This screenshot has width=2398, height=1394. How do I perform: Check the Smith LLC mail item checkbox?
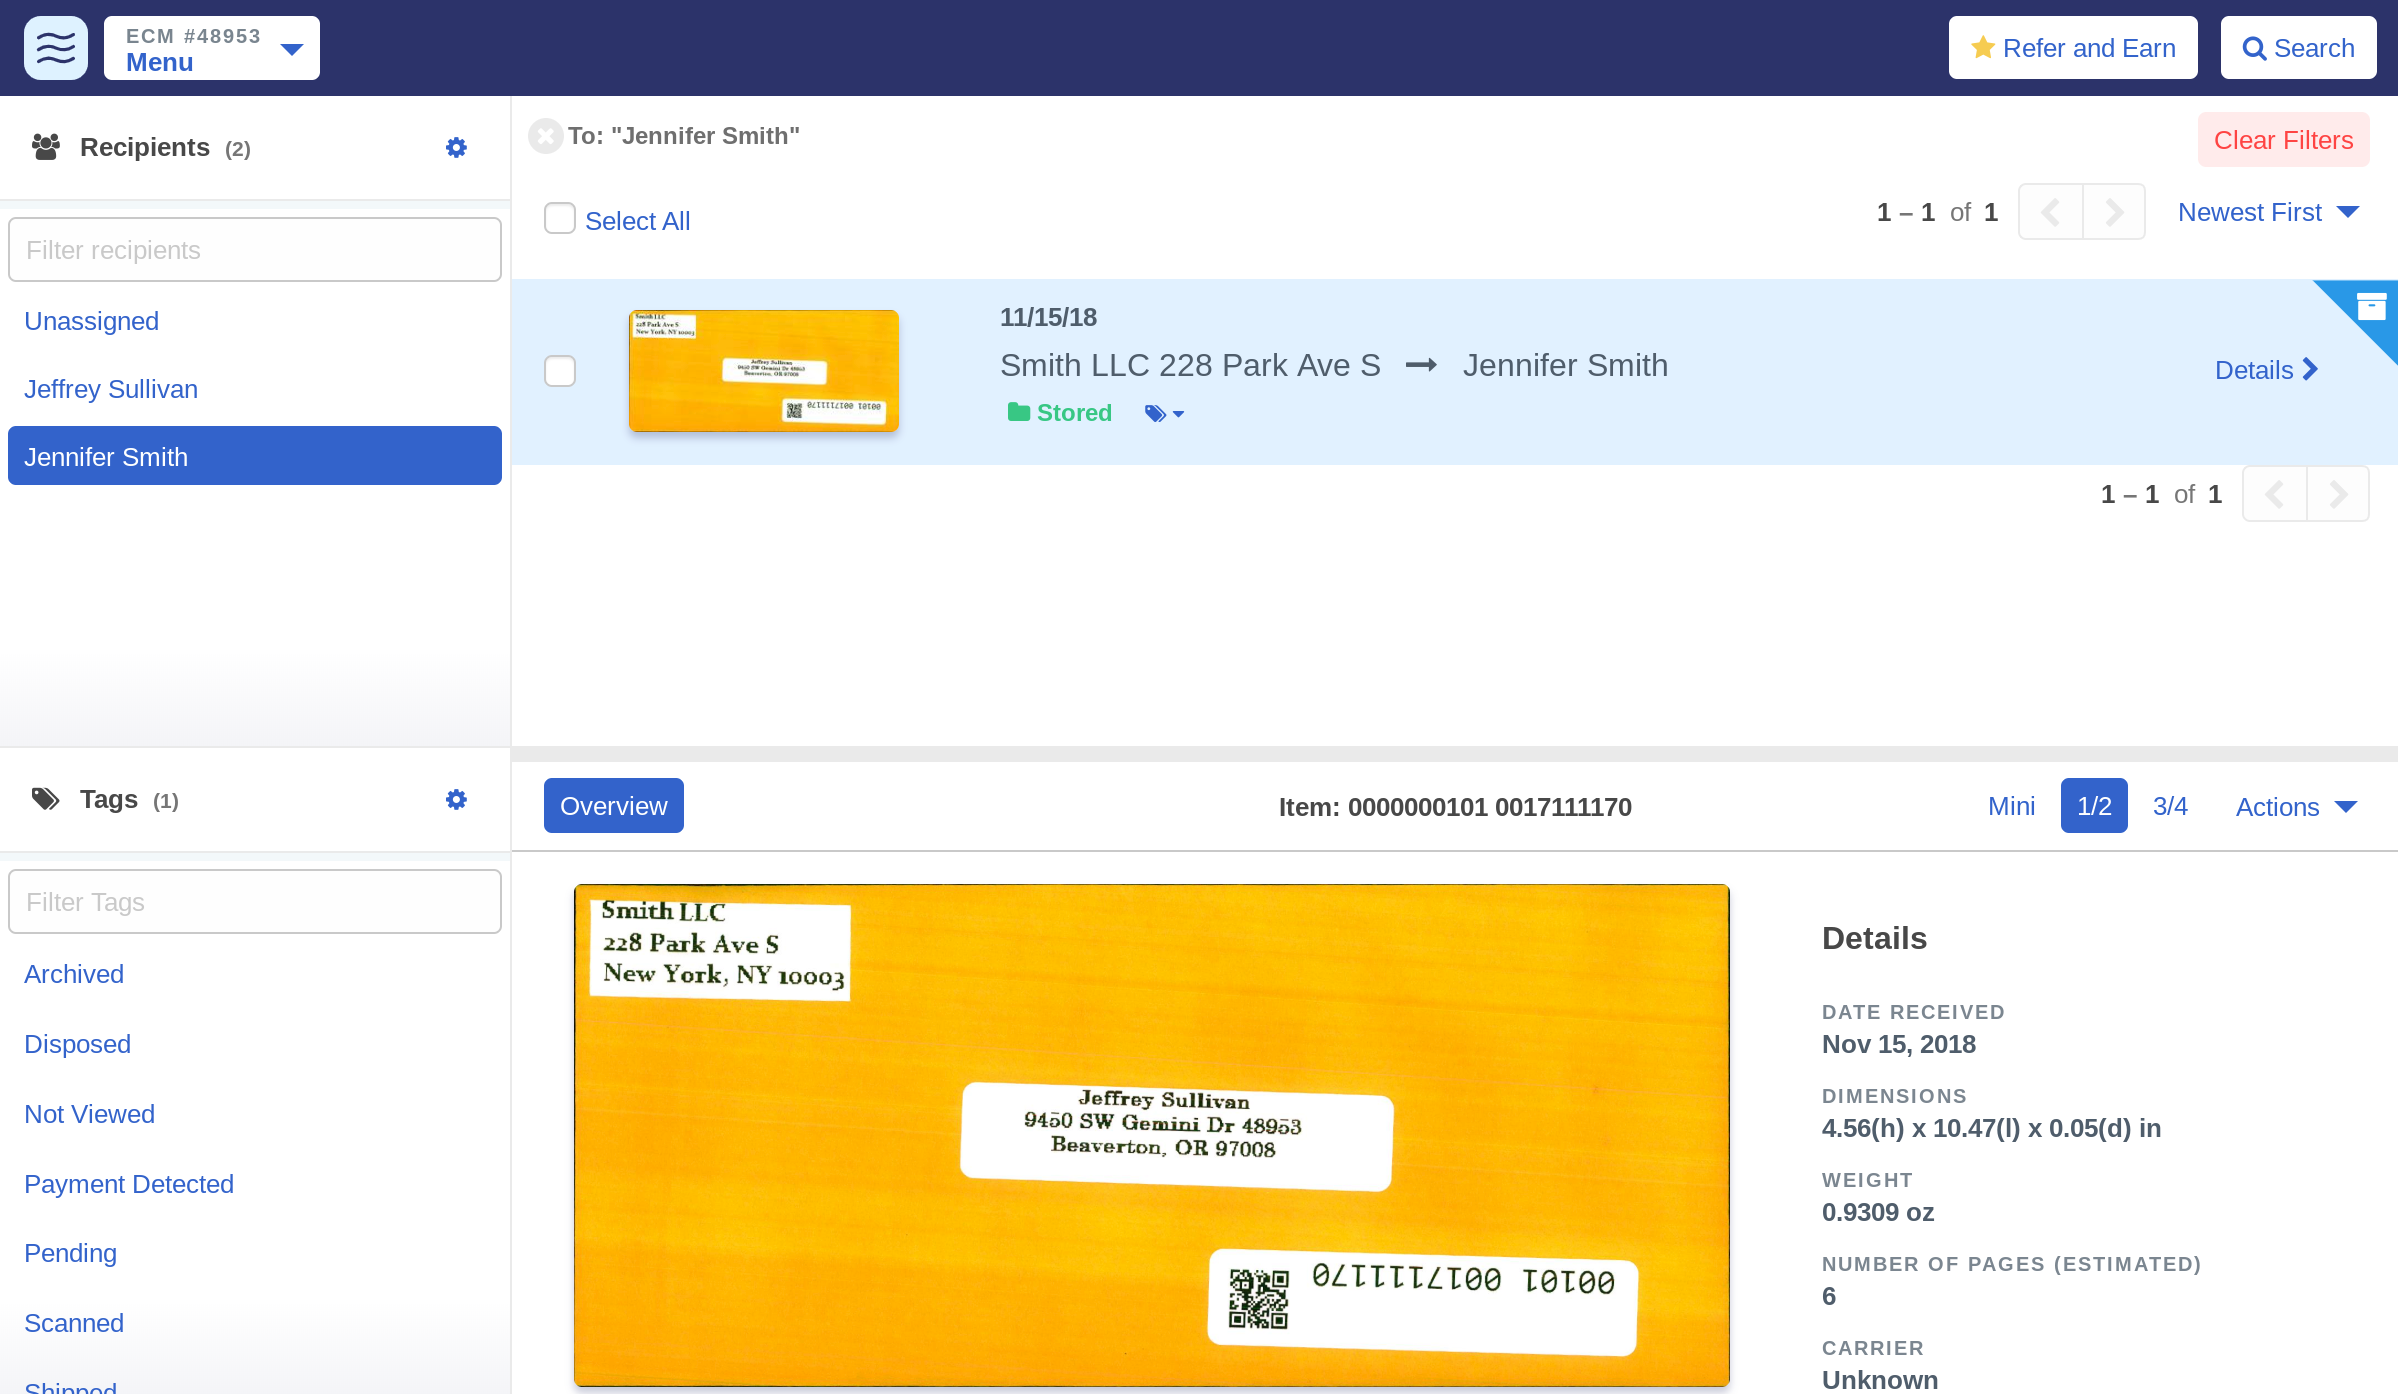click(x=560, y=371)
